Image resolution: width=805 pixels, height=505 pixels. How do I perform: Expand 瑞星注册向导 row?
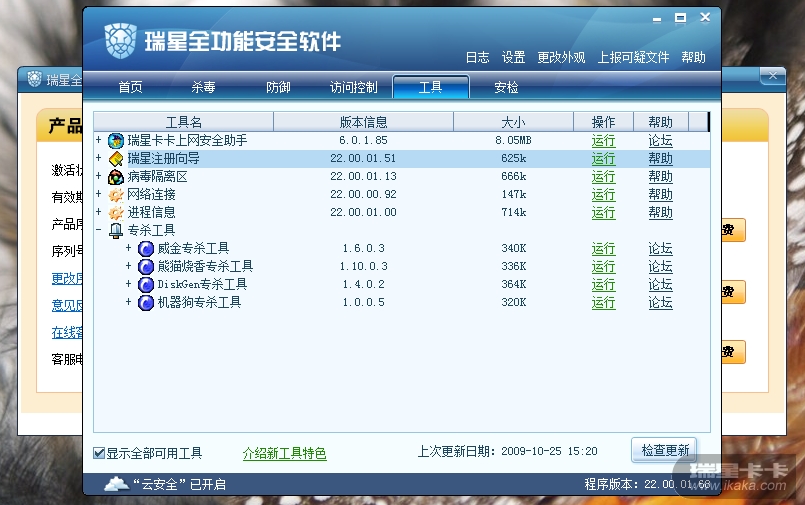tap(99, 157)
